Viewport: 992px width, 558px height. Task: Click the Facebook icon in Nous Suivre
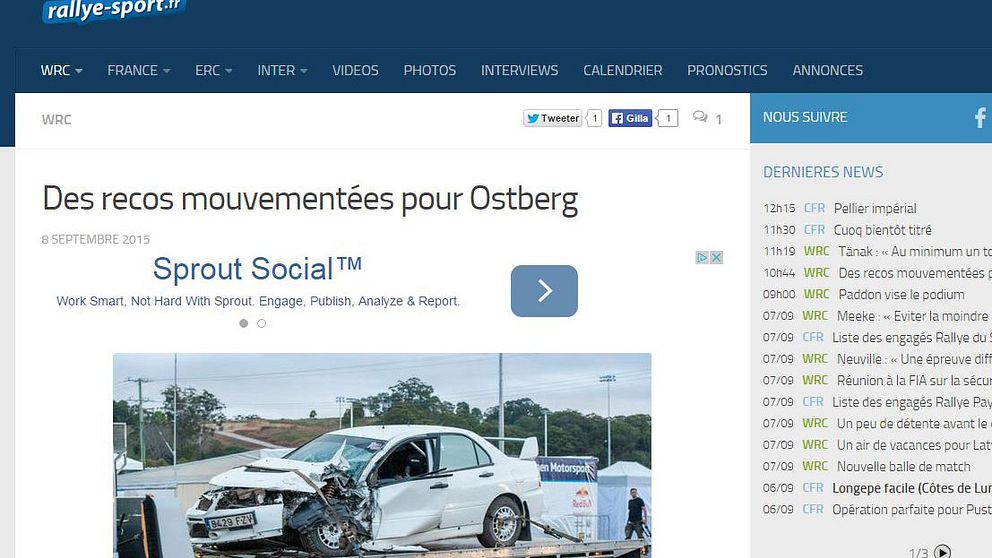(980, 118)
